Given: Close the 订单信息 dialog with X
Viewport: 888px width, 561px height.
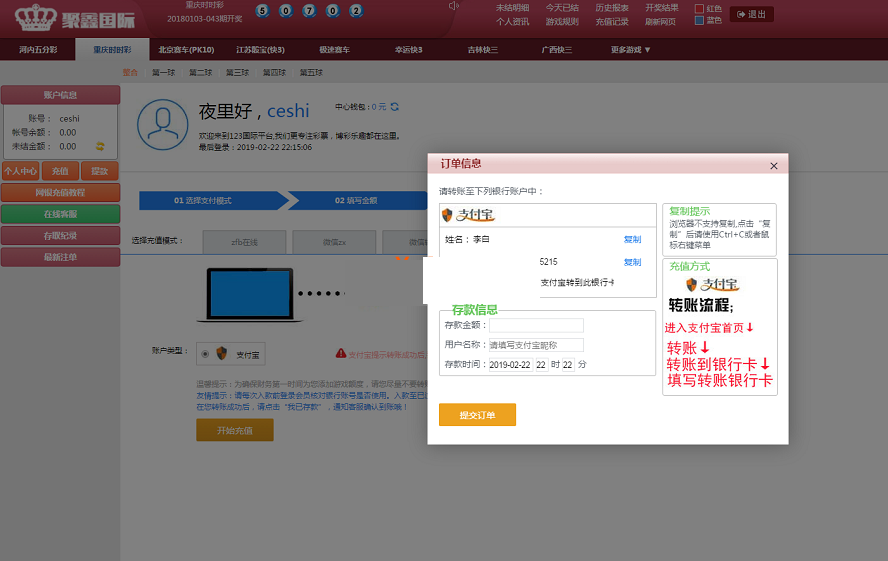Looking at the screenshot, I should click(774, 166).
